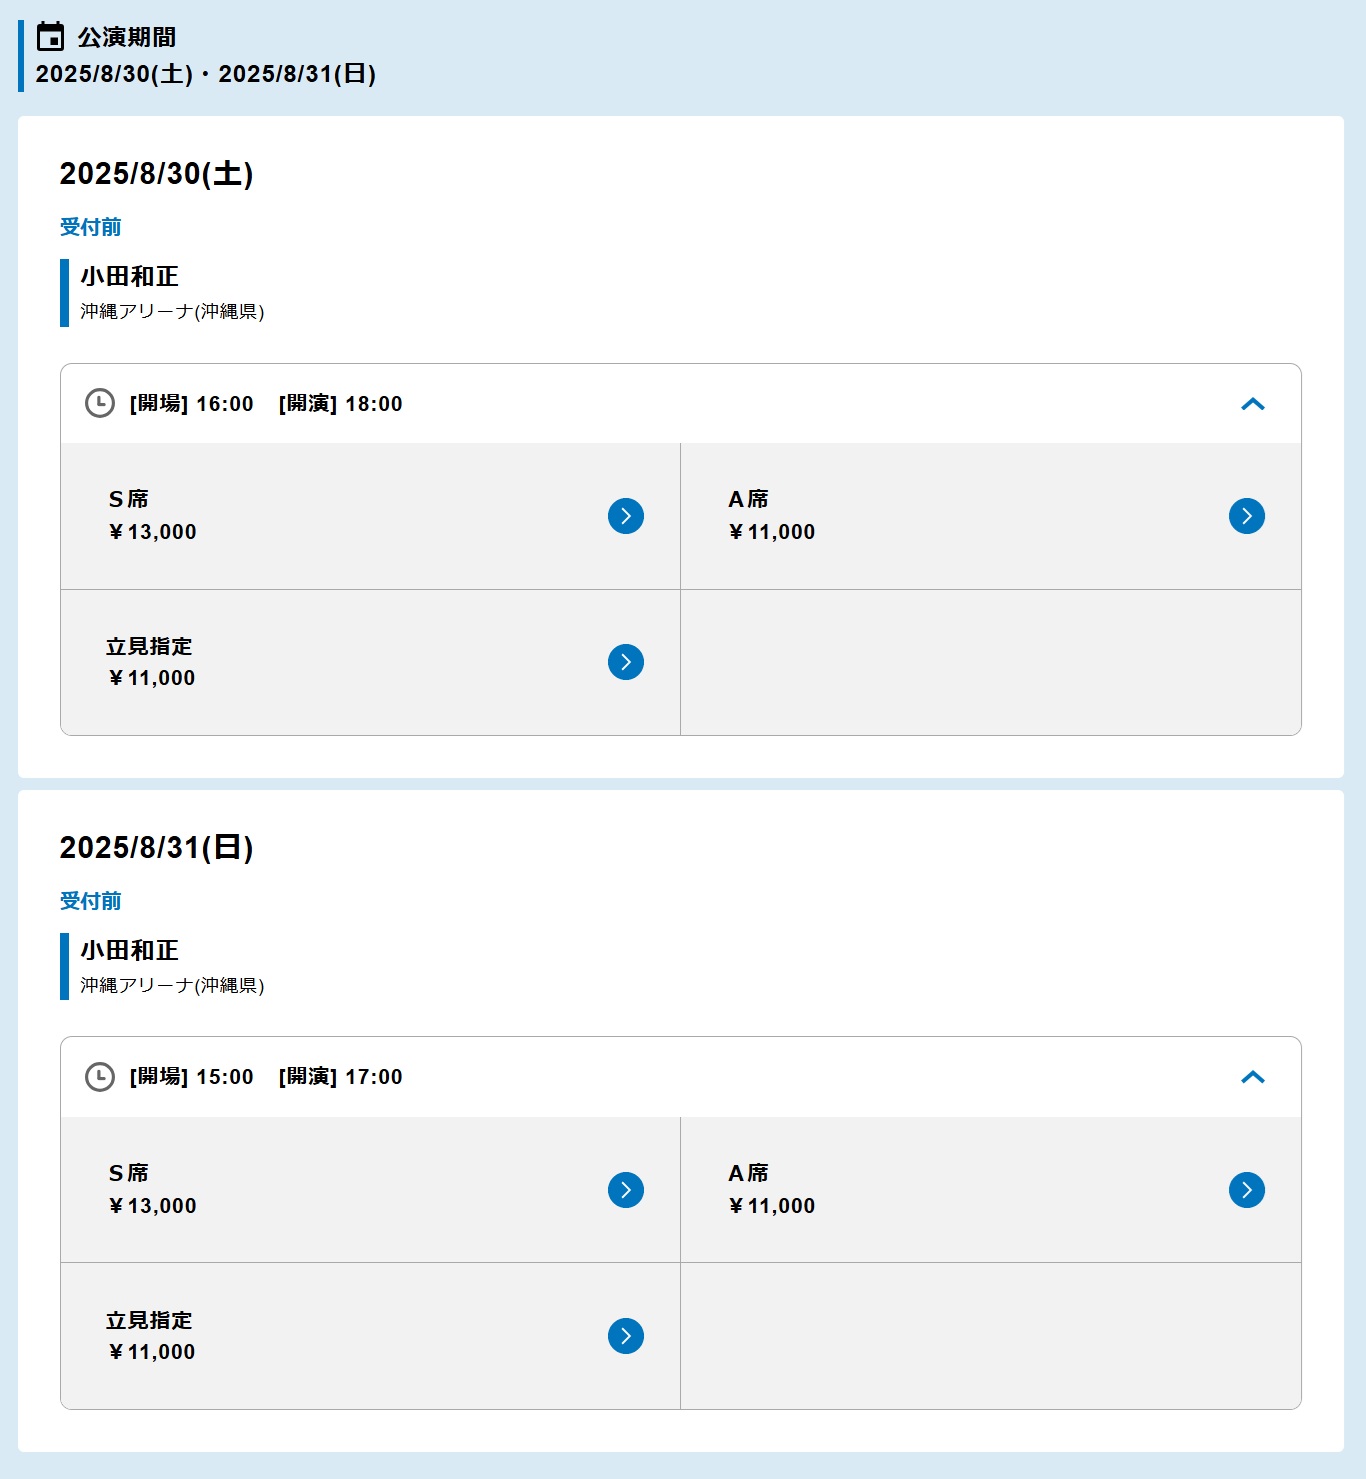Click the clock icon beside 開場 15:00
1366x1479 pixels.
[100, 1077]
